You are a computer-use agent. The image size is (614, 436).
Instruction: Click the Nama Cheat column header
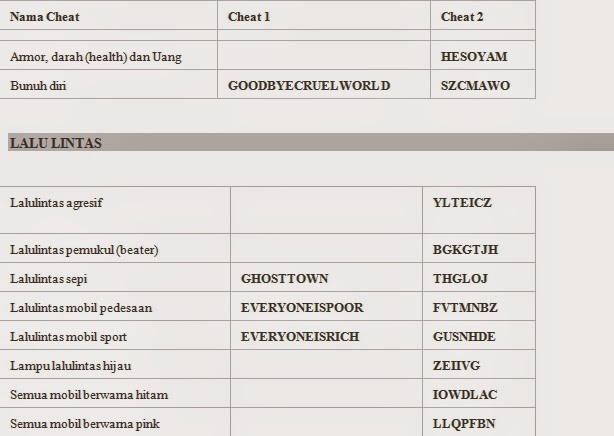(x=45, y=17)
